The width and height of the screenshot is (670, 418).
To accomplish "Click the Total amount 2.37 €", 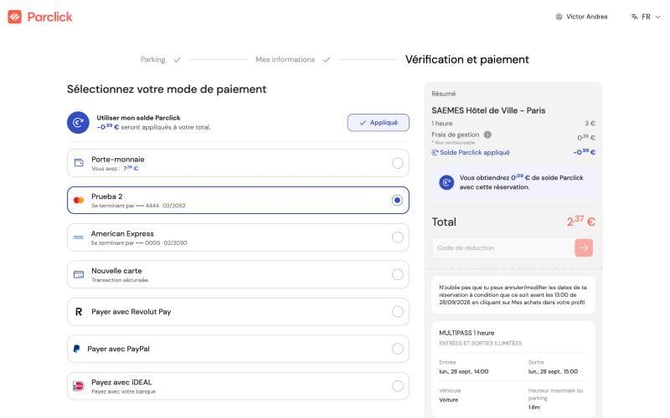I will coord(581,221).
